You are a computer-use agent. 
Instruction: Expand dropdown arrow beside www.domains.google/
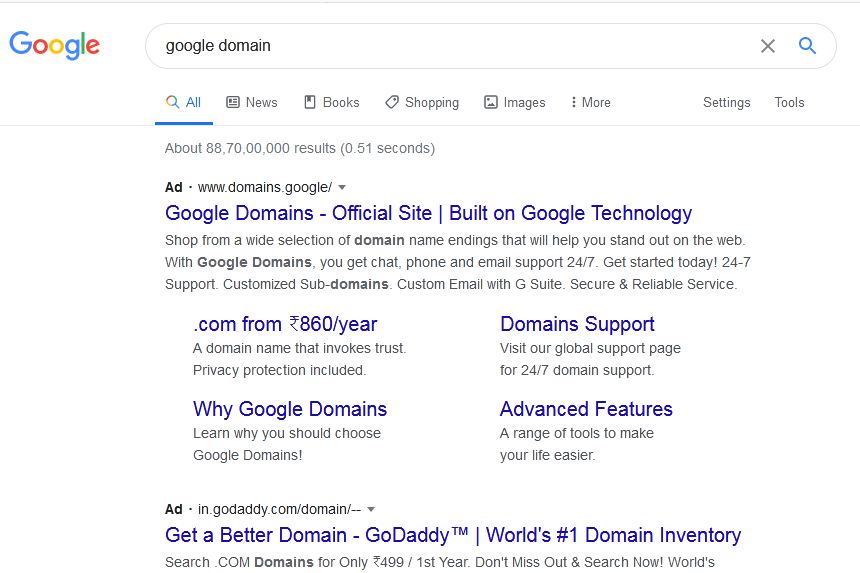[342, 188]
